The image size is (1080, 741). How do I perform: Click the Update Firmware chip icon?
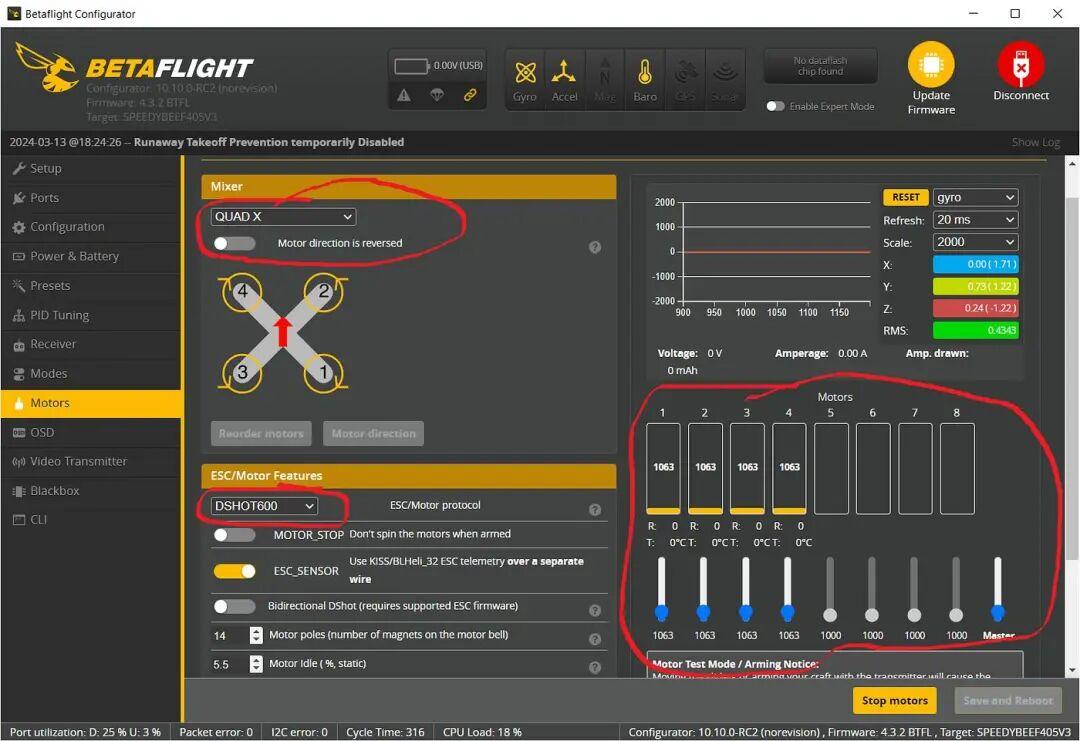931,65
